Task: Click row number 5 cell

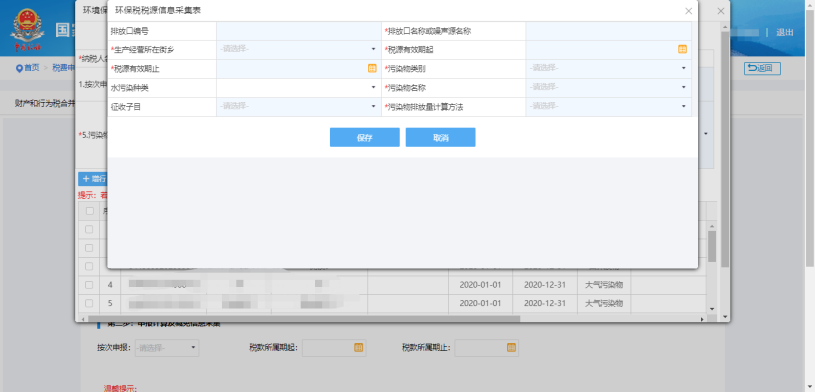Action: (110, 303)
